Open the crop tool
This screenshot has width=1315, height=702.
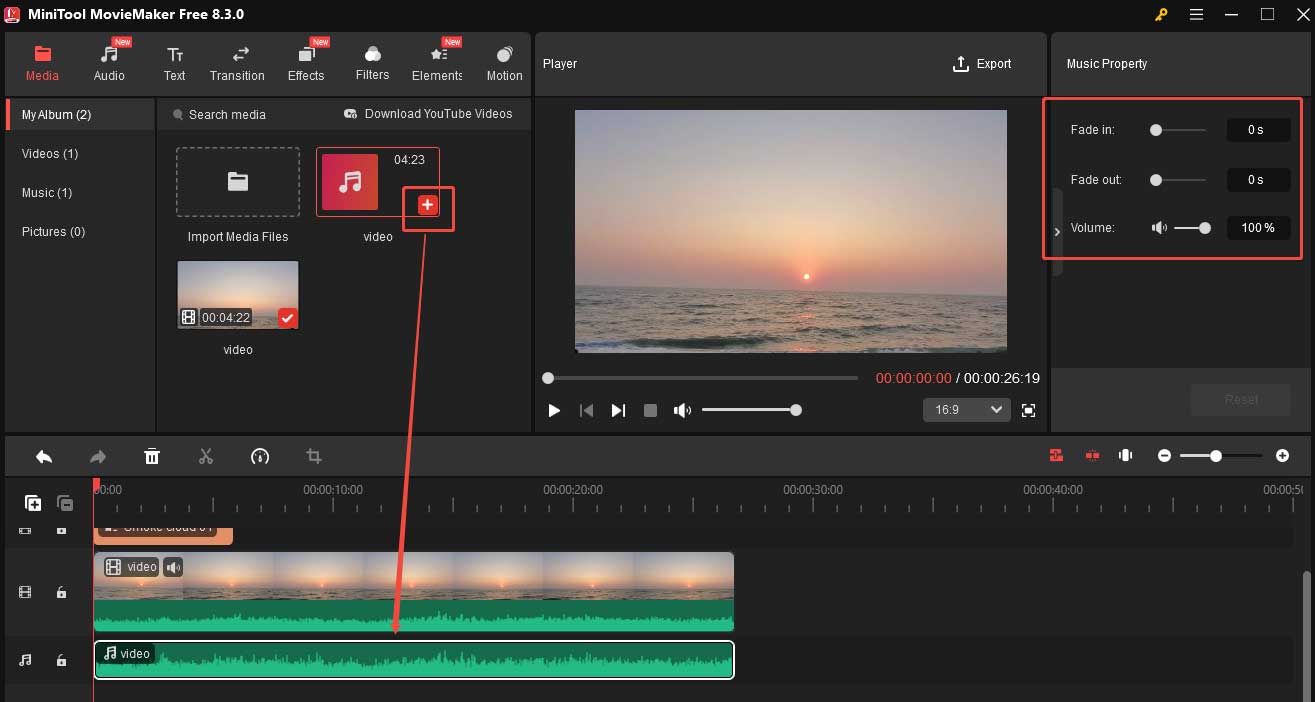point(314,456)
